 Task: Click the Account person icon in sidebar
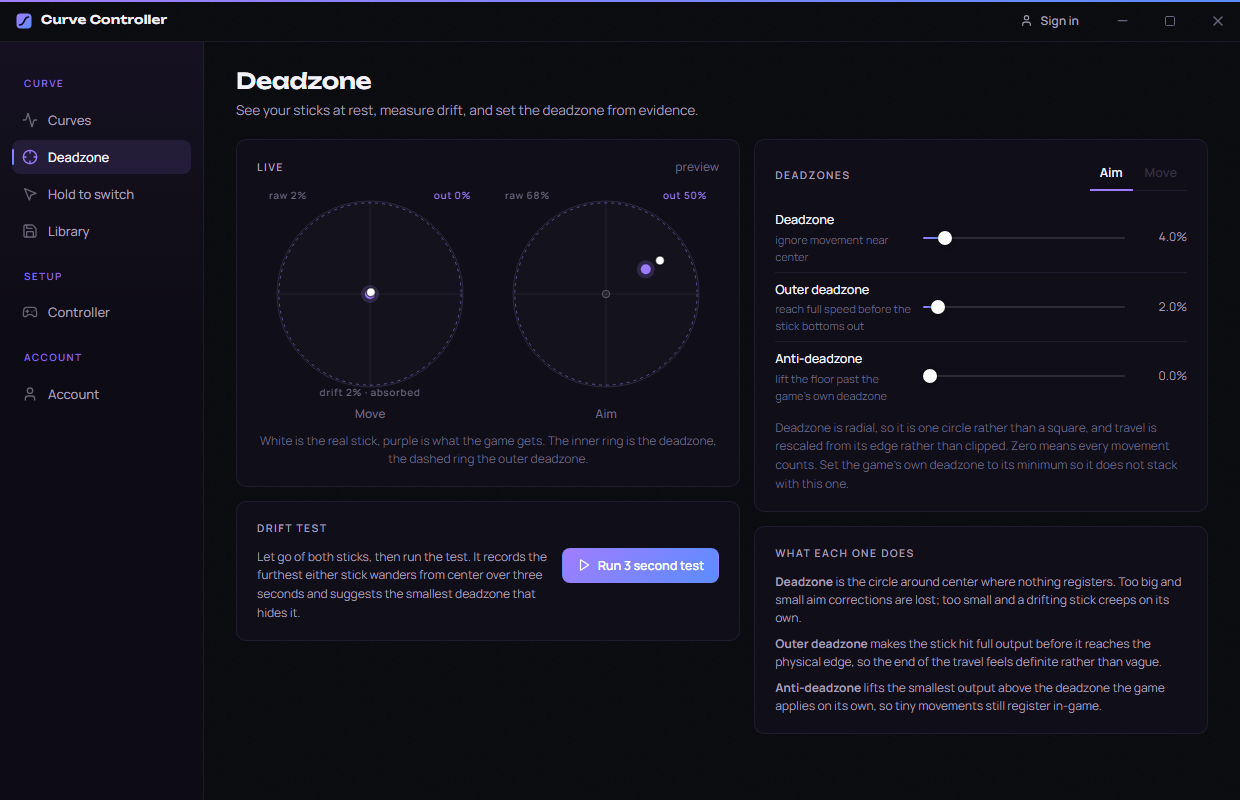tap(30, 394)
